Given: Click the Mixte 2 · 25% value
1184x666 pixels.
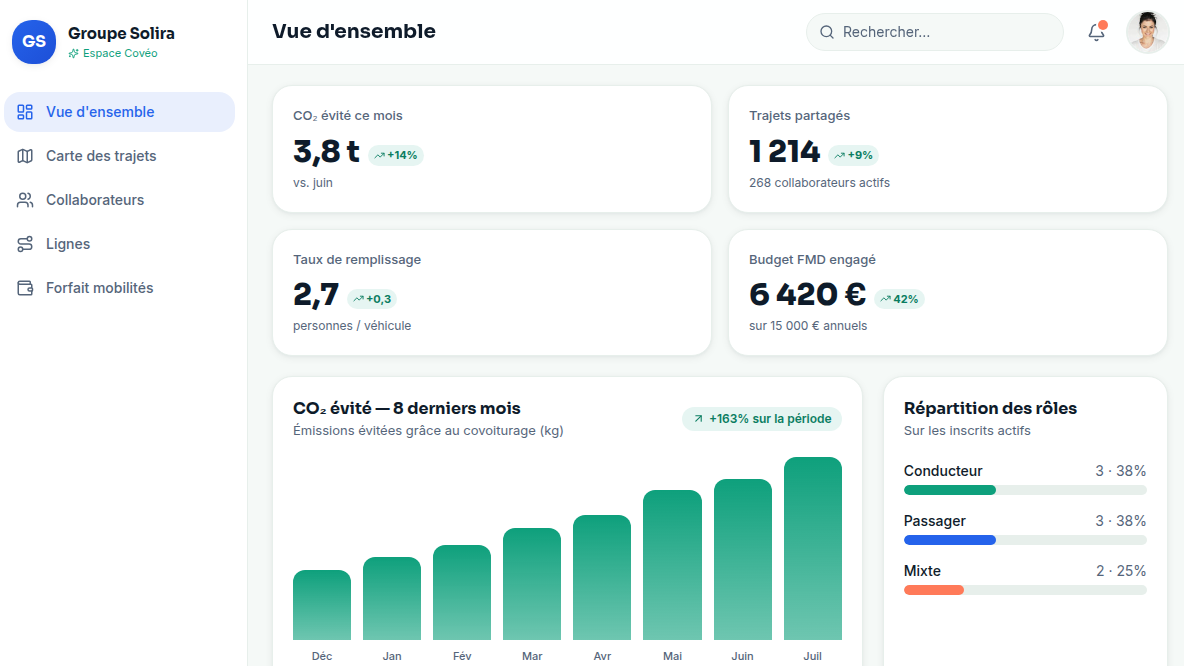Looking at the screenshot, I should click(1121, 571).
